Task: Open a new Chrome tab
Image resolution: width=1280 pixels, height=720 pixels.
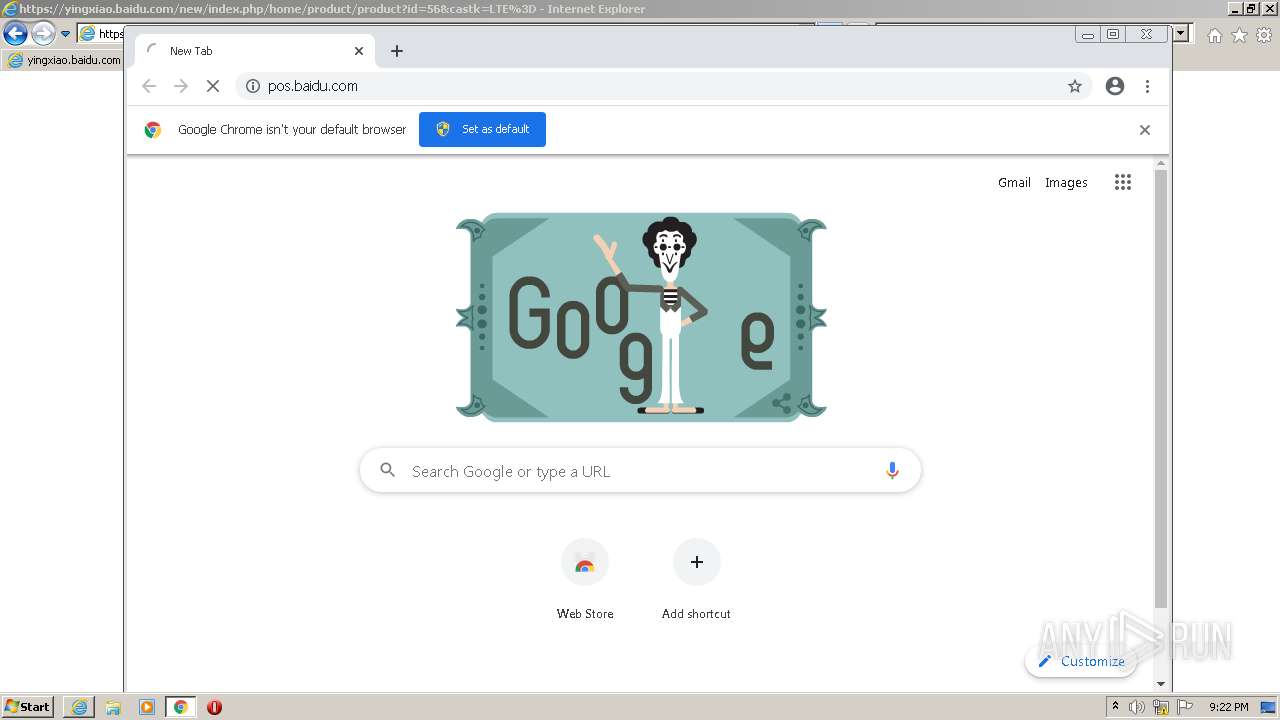Action: 397,51
